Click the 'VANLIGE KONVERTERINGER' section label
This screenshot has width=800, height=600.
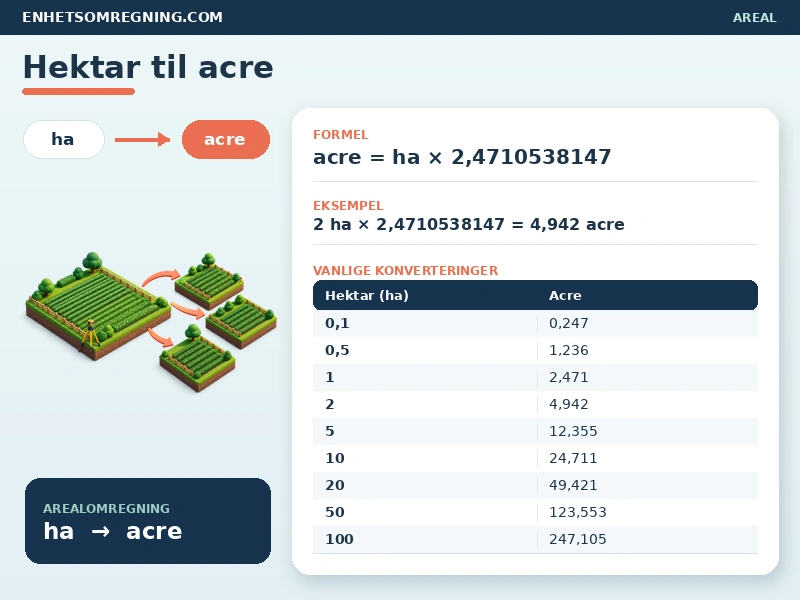(406, 270)
